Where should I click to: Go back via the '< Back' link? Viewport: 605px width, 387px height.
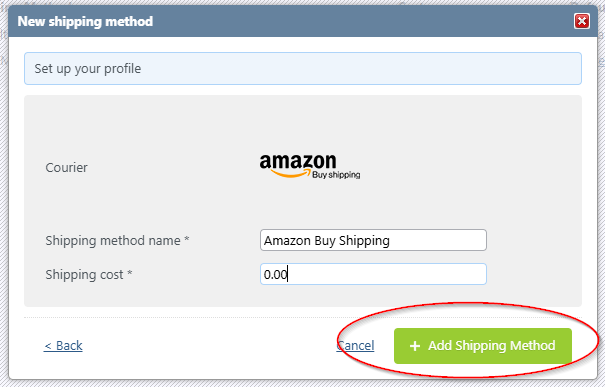click(63, 345)
